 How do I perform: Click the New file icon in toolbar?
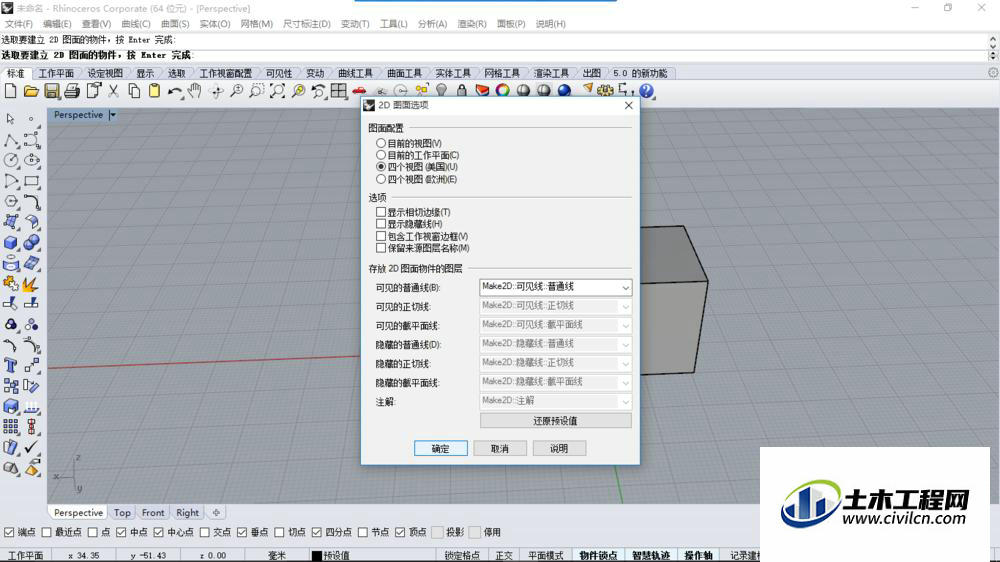(x=10, y=91)
